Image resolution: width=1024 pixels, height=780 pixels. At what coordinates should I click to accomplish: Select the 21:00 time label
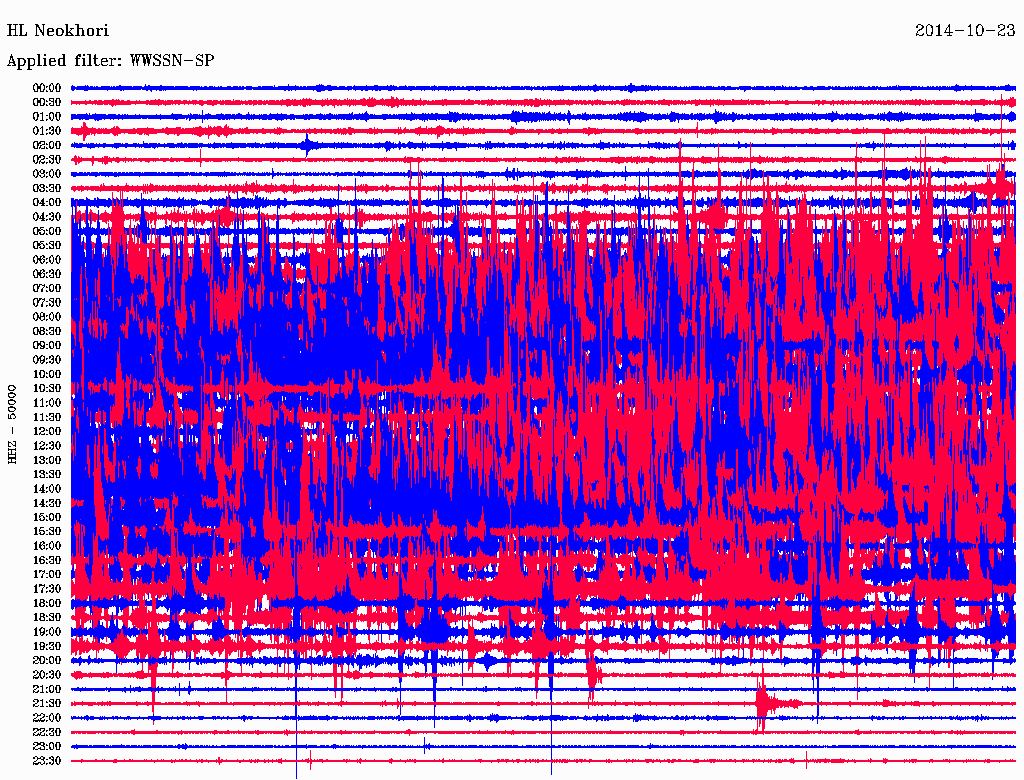click(x=46, y=689)
